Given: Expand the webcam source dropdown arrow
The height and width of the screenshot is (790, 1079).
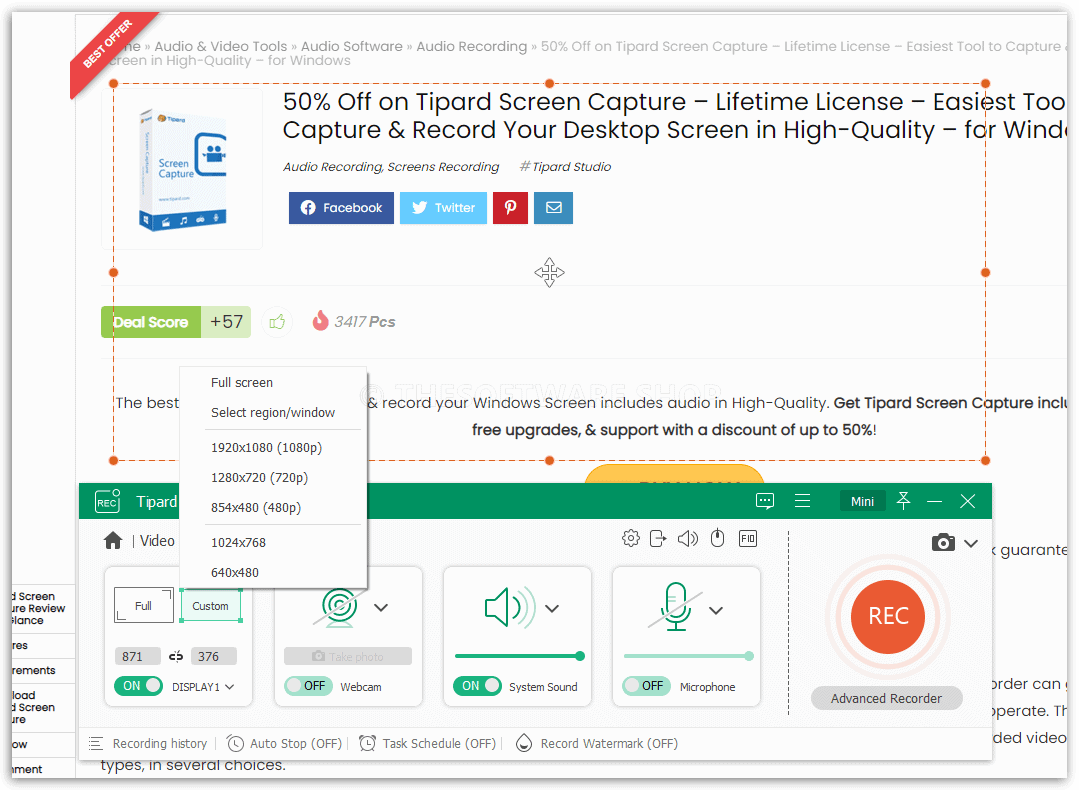Looking at the screenshot, I should coord(381,608).
